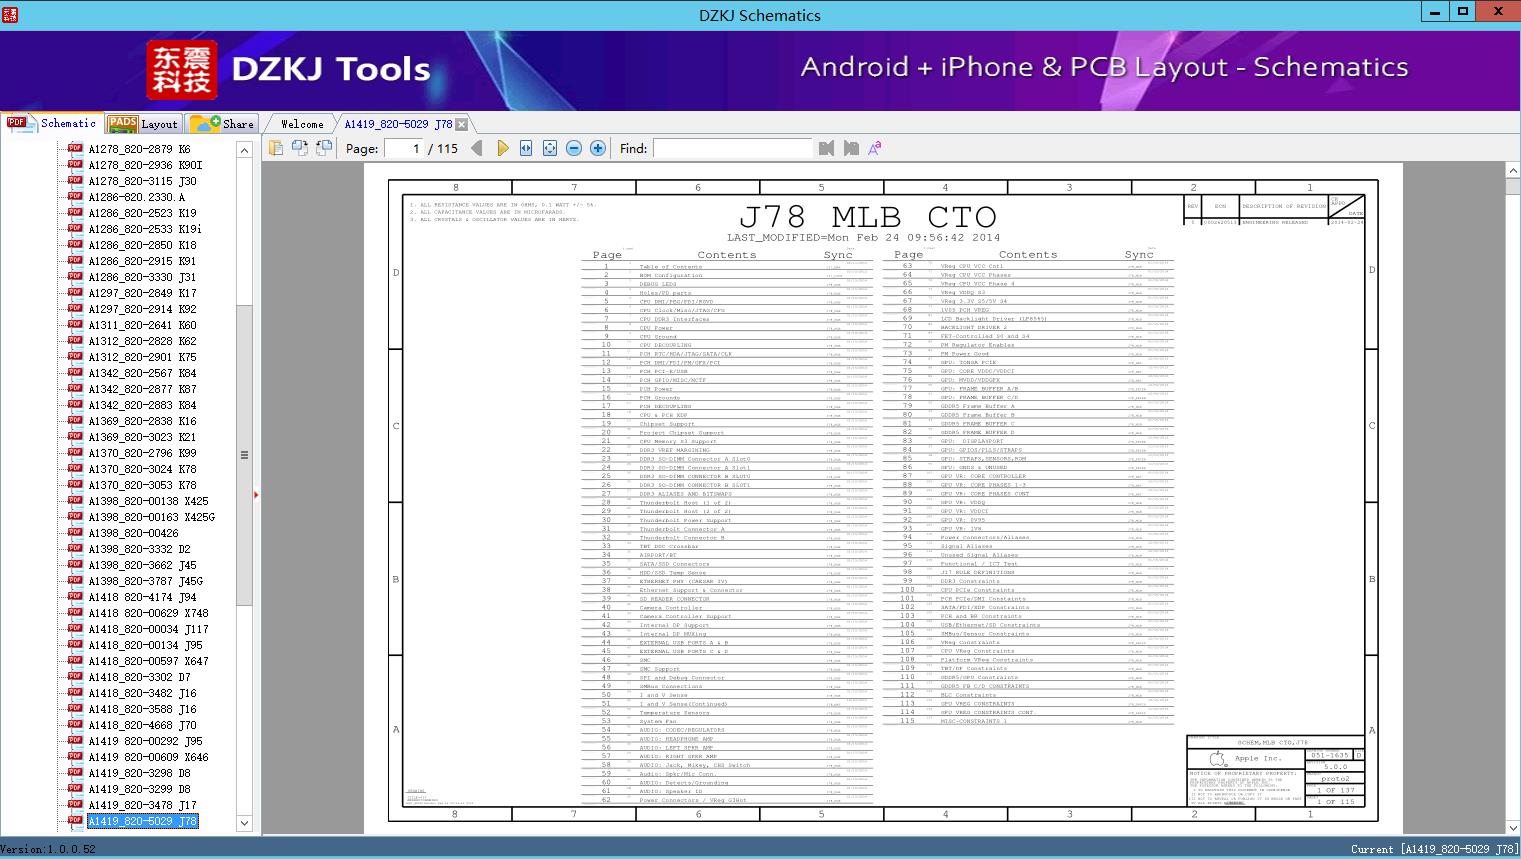Open A1369_820-2838 K16 schematic
This screenshot has width=1521, height=859.
[142, 421]
